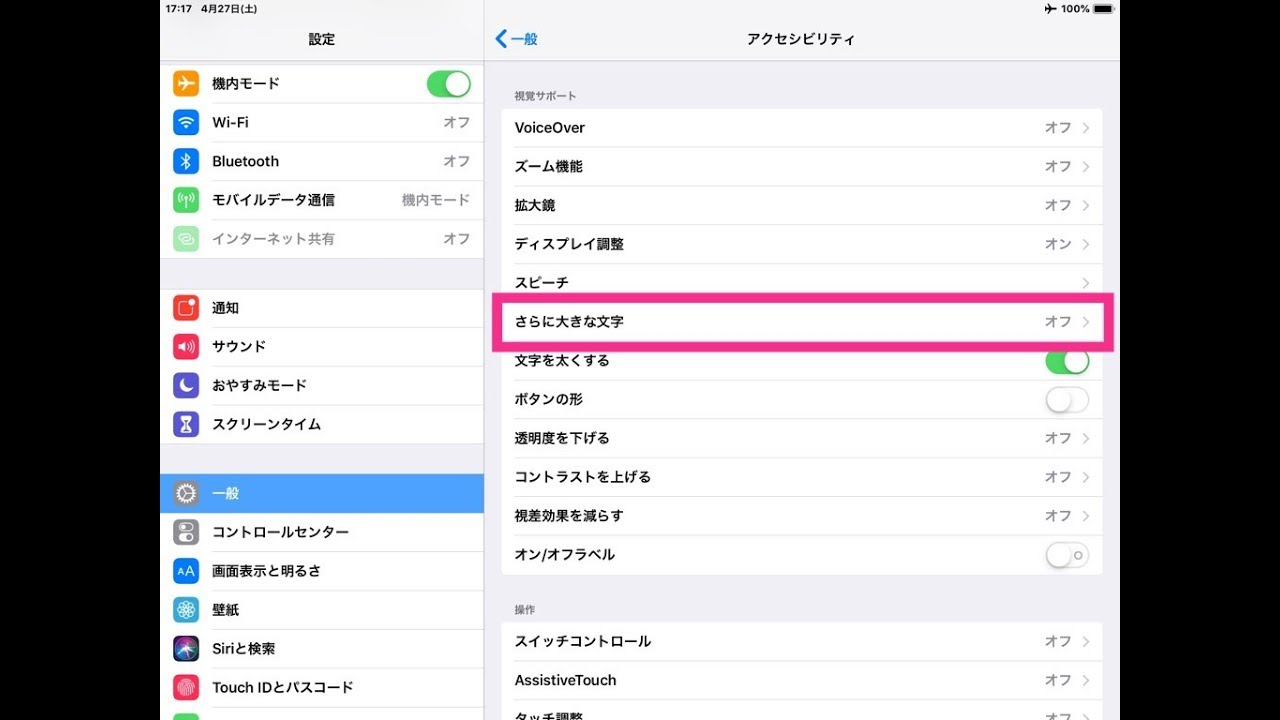Turn on the オン/オフラベル switch

(x=1067, y=555)
